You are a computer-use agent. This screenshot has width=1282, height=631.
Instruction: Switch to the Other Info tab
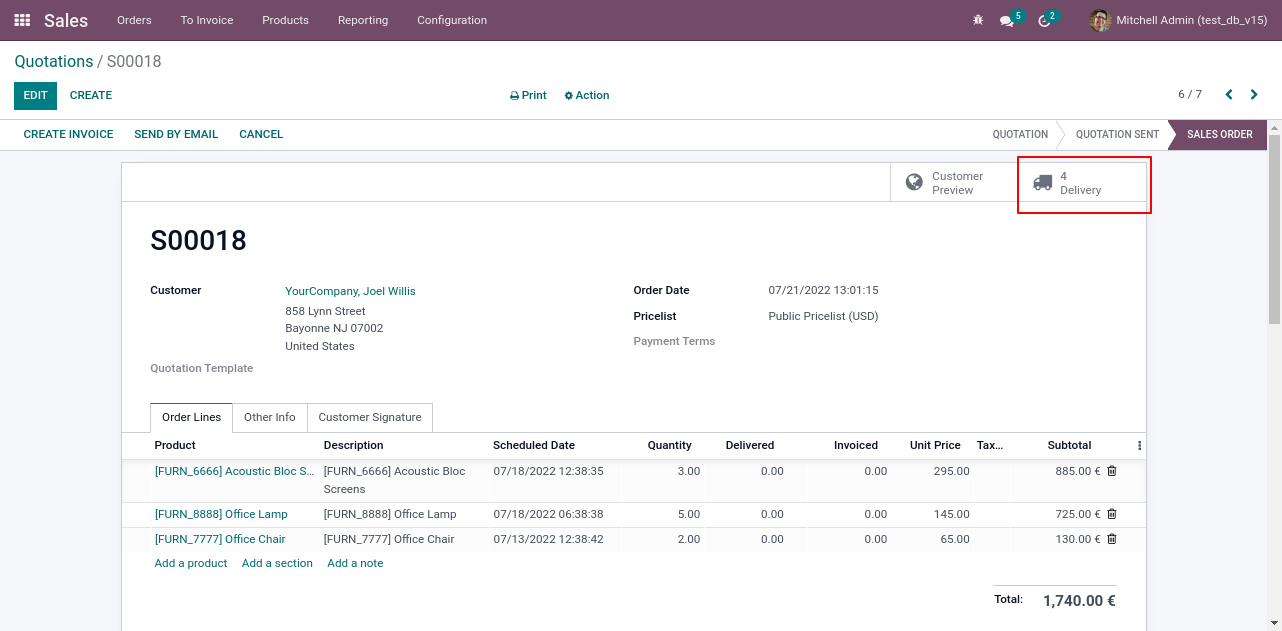pyautogui.click(x=270, y=418)
